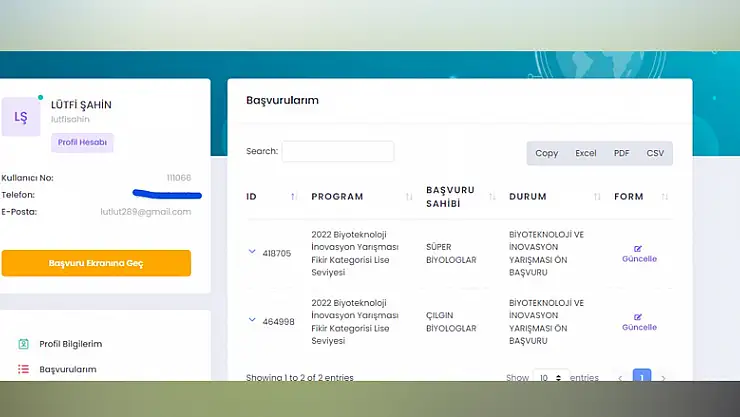Click the Copy table button
740x417 pixels.
[546, 153]
